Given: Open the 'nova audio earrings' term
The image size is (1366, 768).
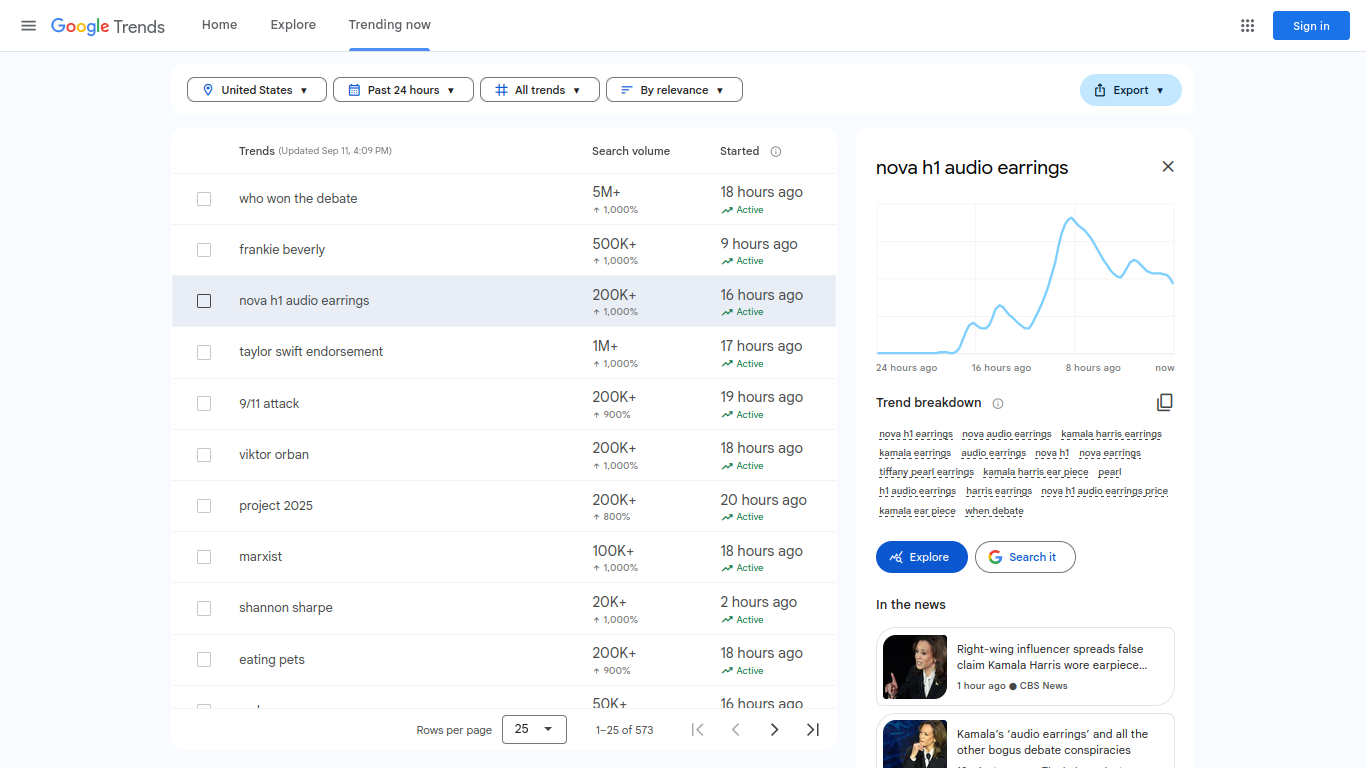Looking at the screenshot, I should (1006, 434).
